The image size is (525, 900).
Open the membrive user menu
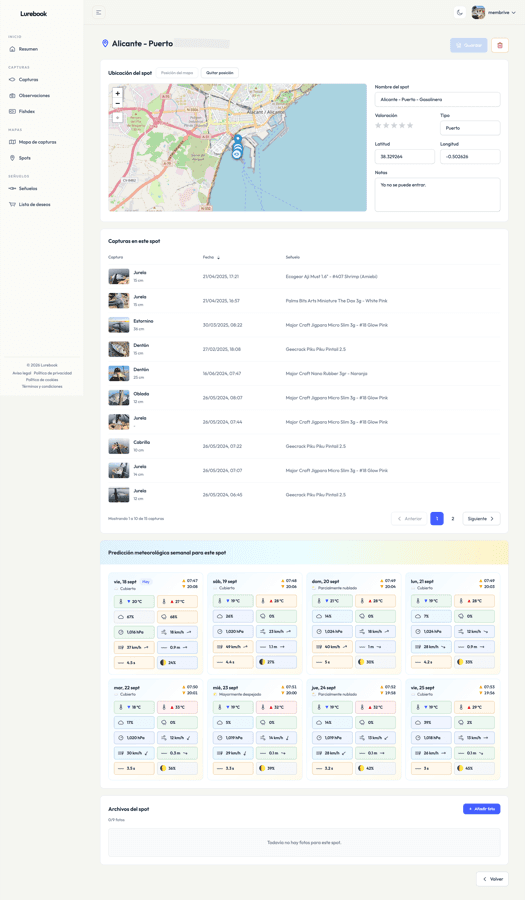(494, 13)
